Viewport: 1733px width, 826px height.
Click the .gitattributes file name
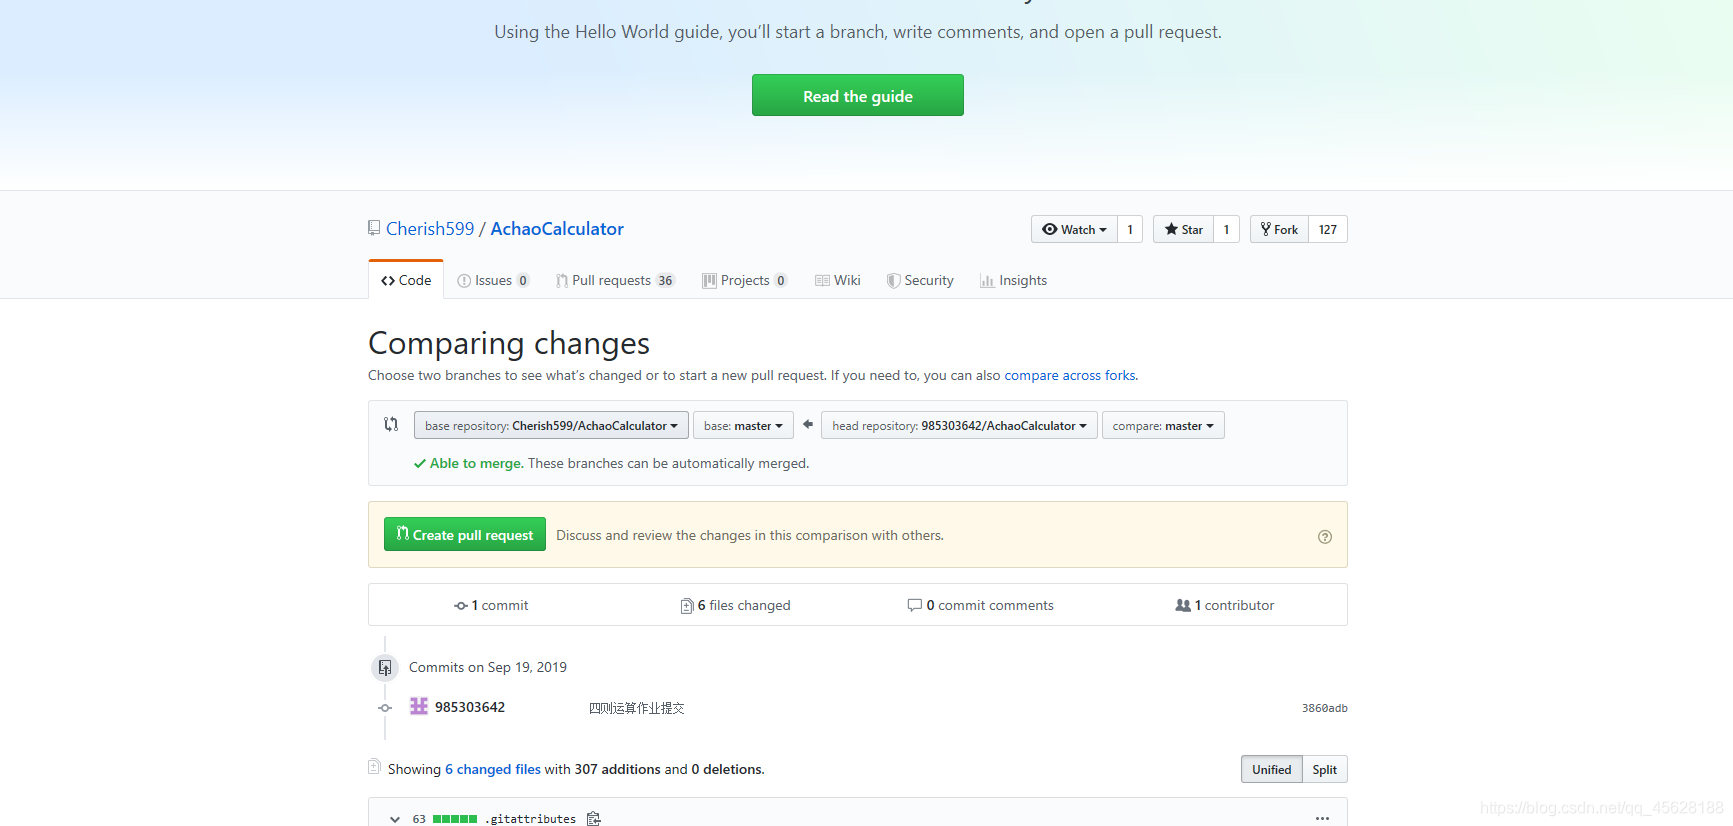[x=531, y=819]
